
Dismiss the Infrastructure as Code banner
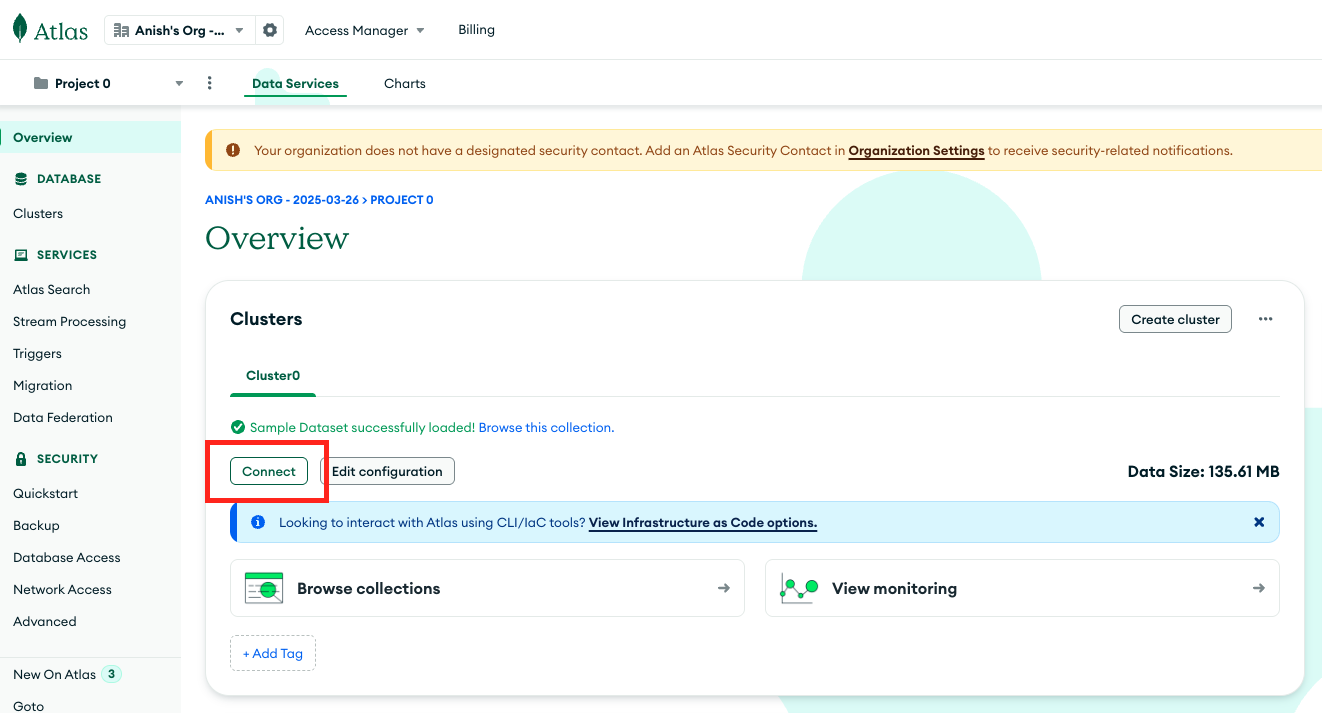tap(1258, 521)
